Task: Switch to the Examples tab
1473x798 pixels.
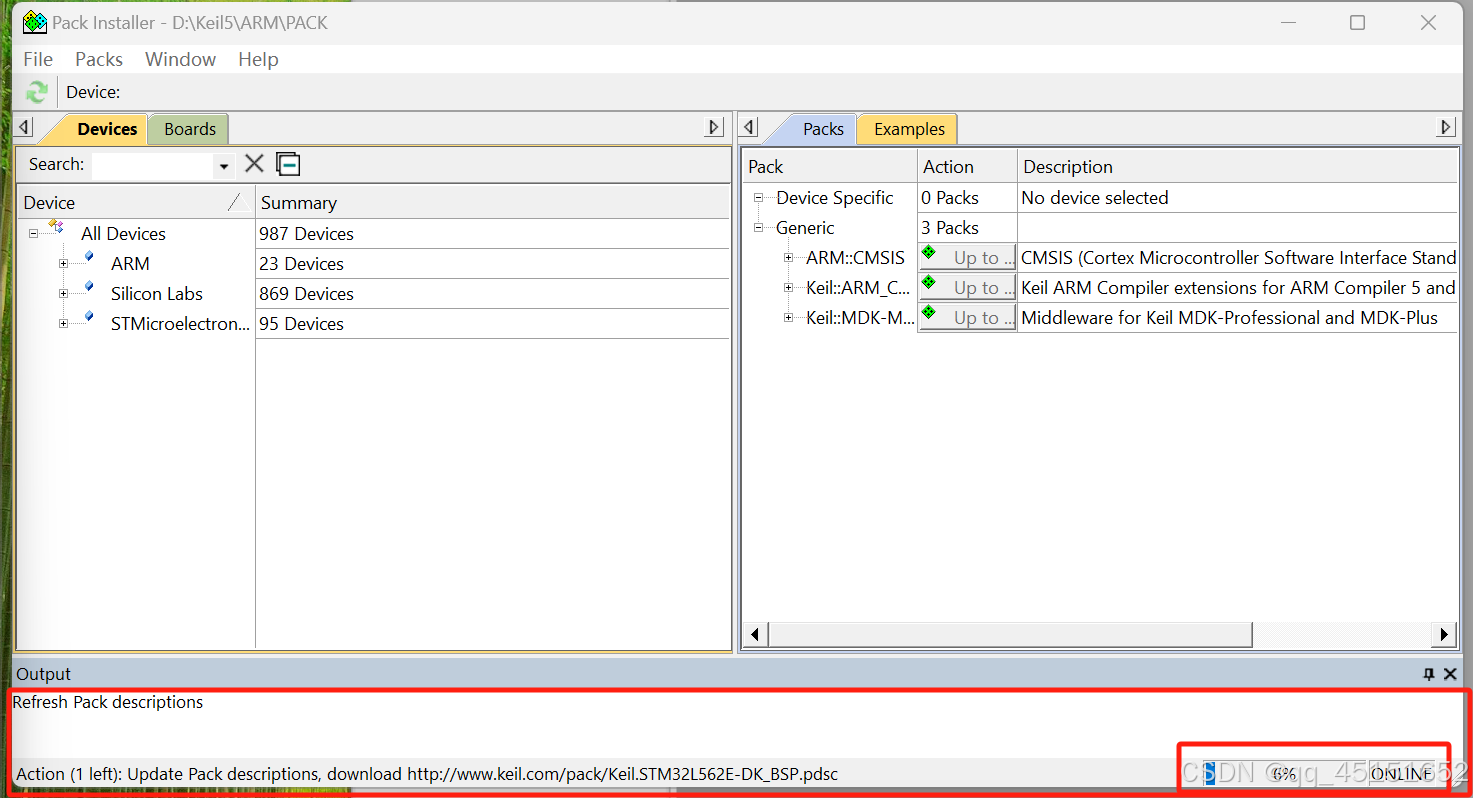Action: point(909,129)
